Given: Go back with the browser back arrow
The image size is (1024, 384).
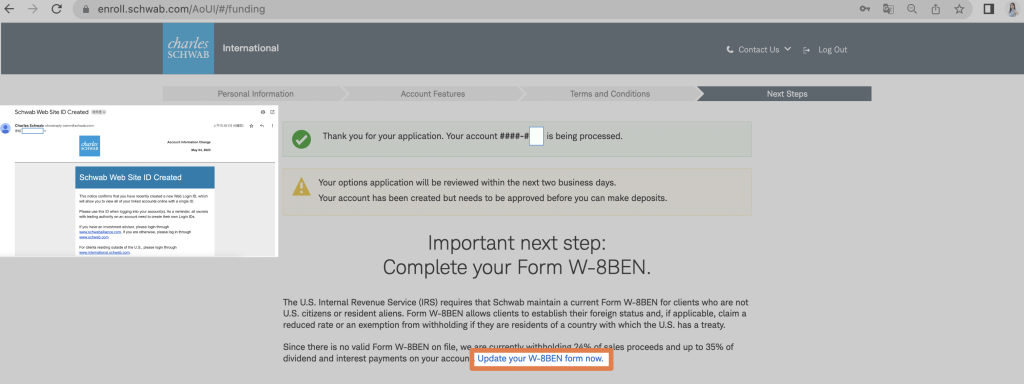Looking at the screenshot, I should [x=9, y=9].
